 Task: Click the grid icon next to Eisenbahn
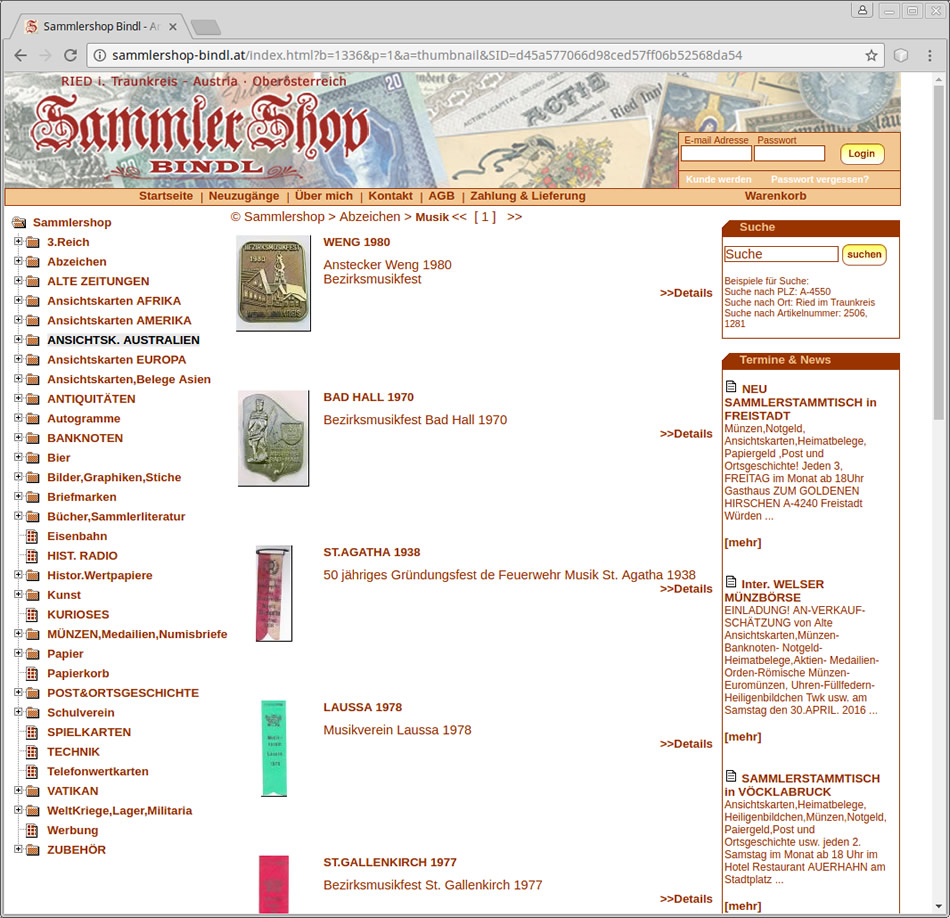pos(32,536)
